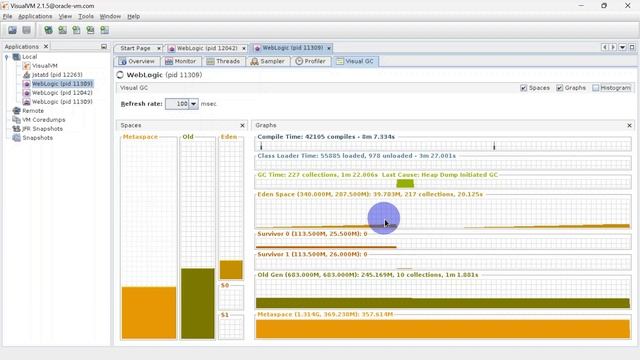The height and width of the screenshot is (360, 640).
Task: Click the Save Snapshot toolbar icon
Action: click(x=27, y=30)
